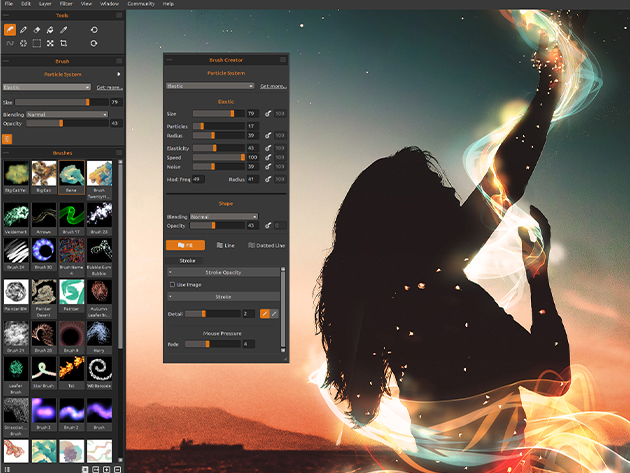Select the Eraser tool
This screenshot has width=630, height=473.
(37, 30)
